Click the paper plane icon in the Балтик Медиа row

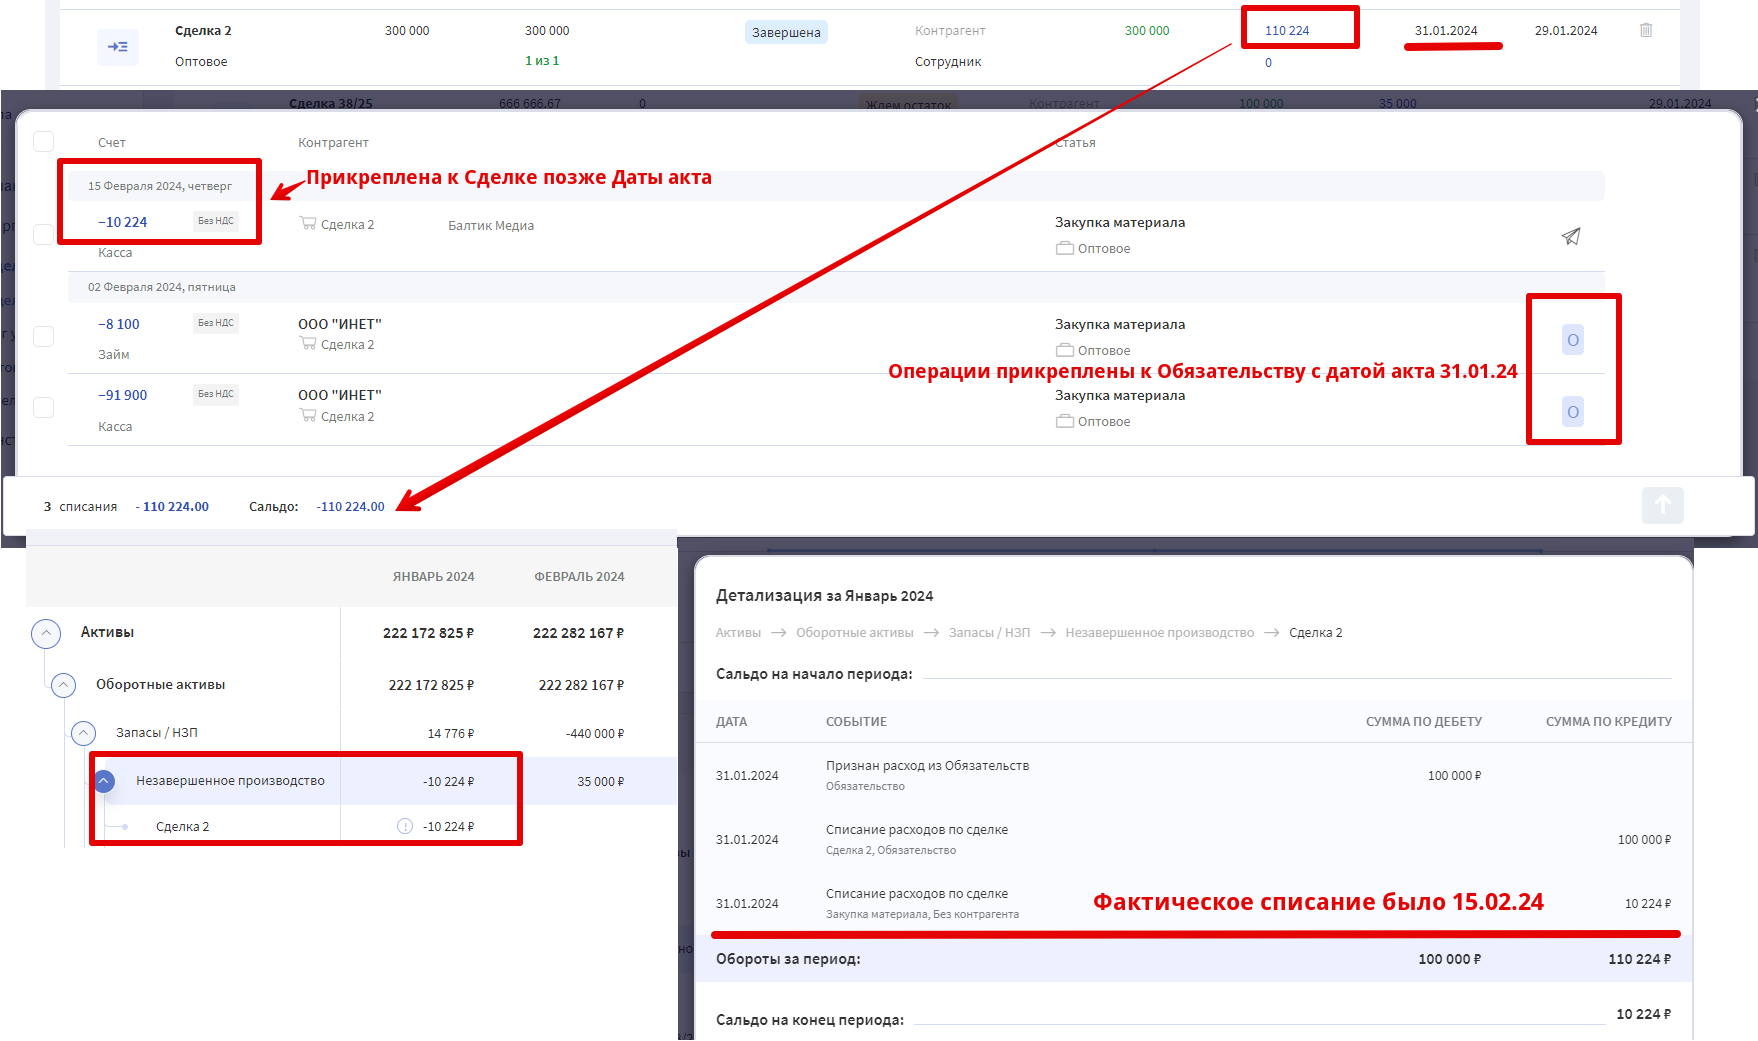click(x=1571, y=236)
